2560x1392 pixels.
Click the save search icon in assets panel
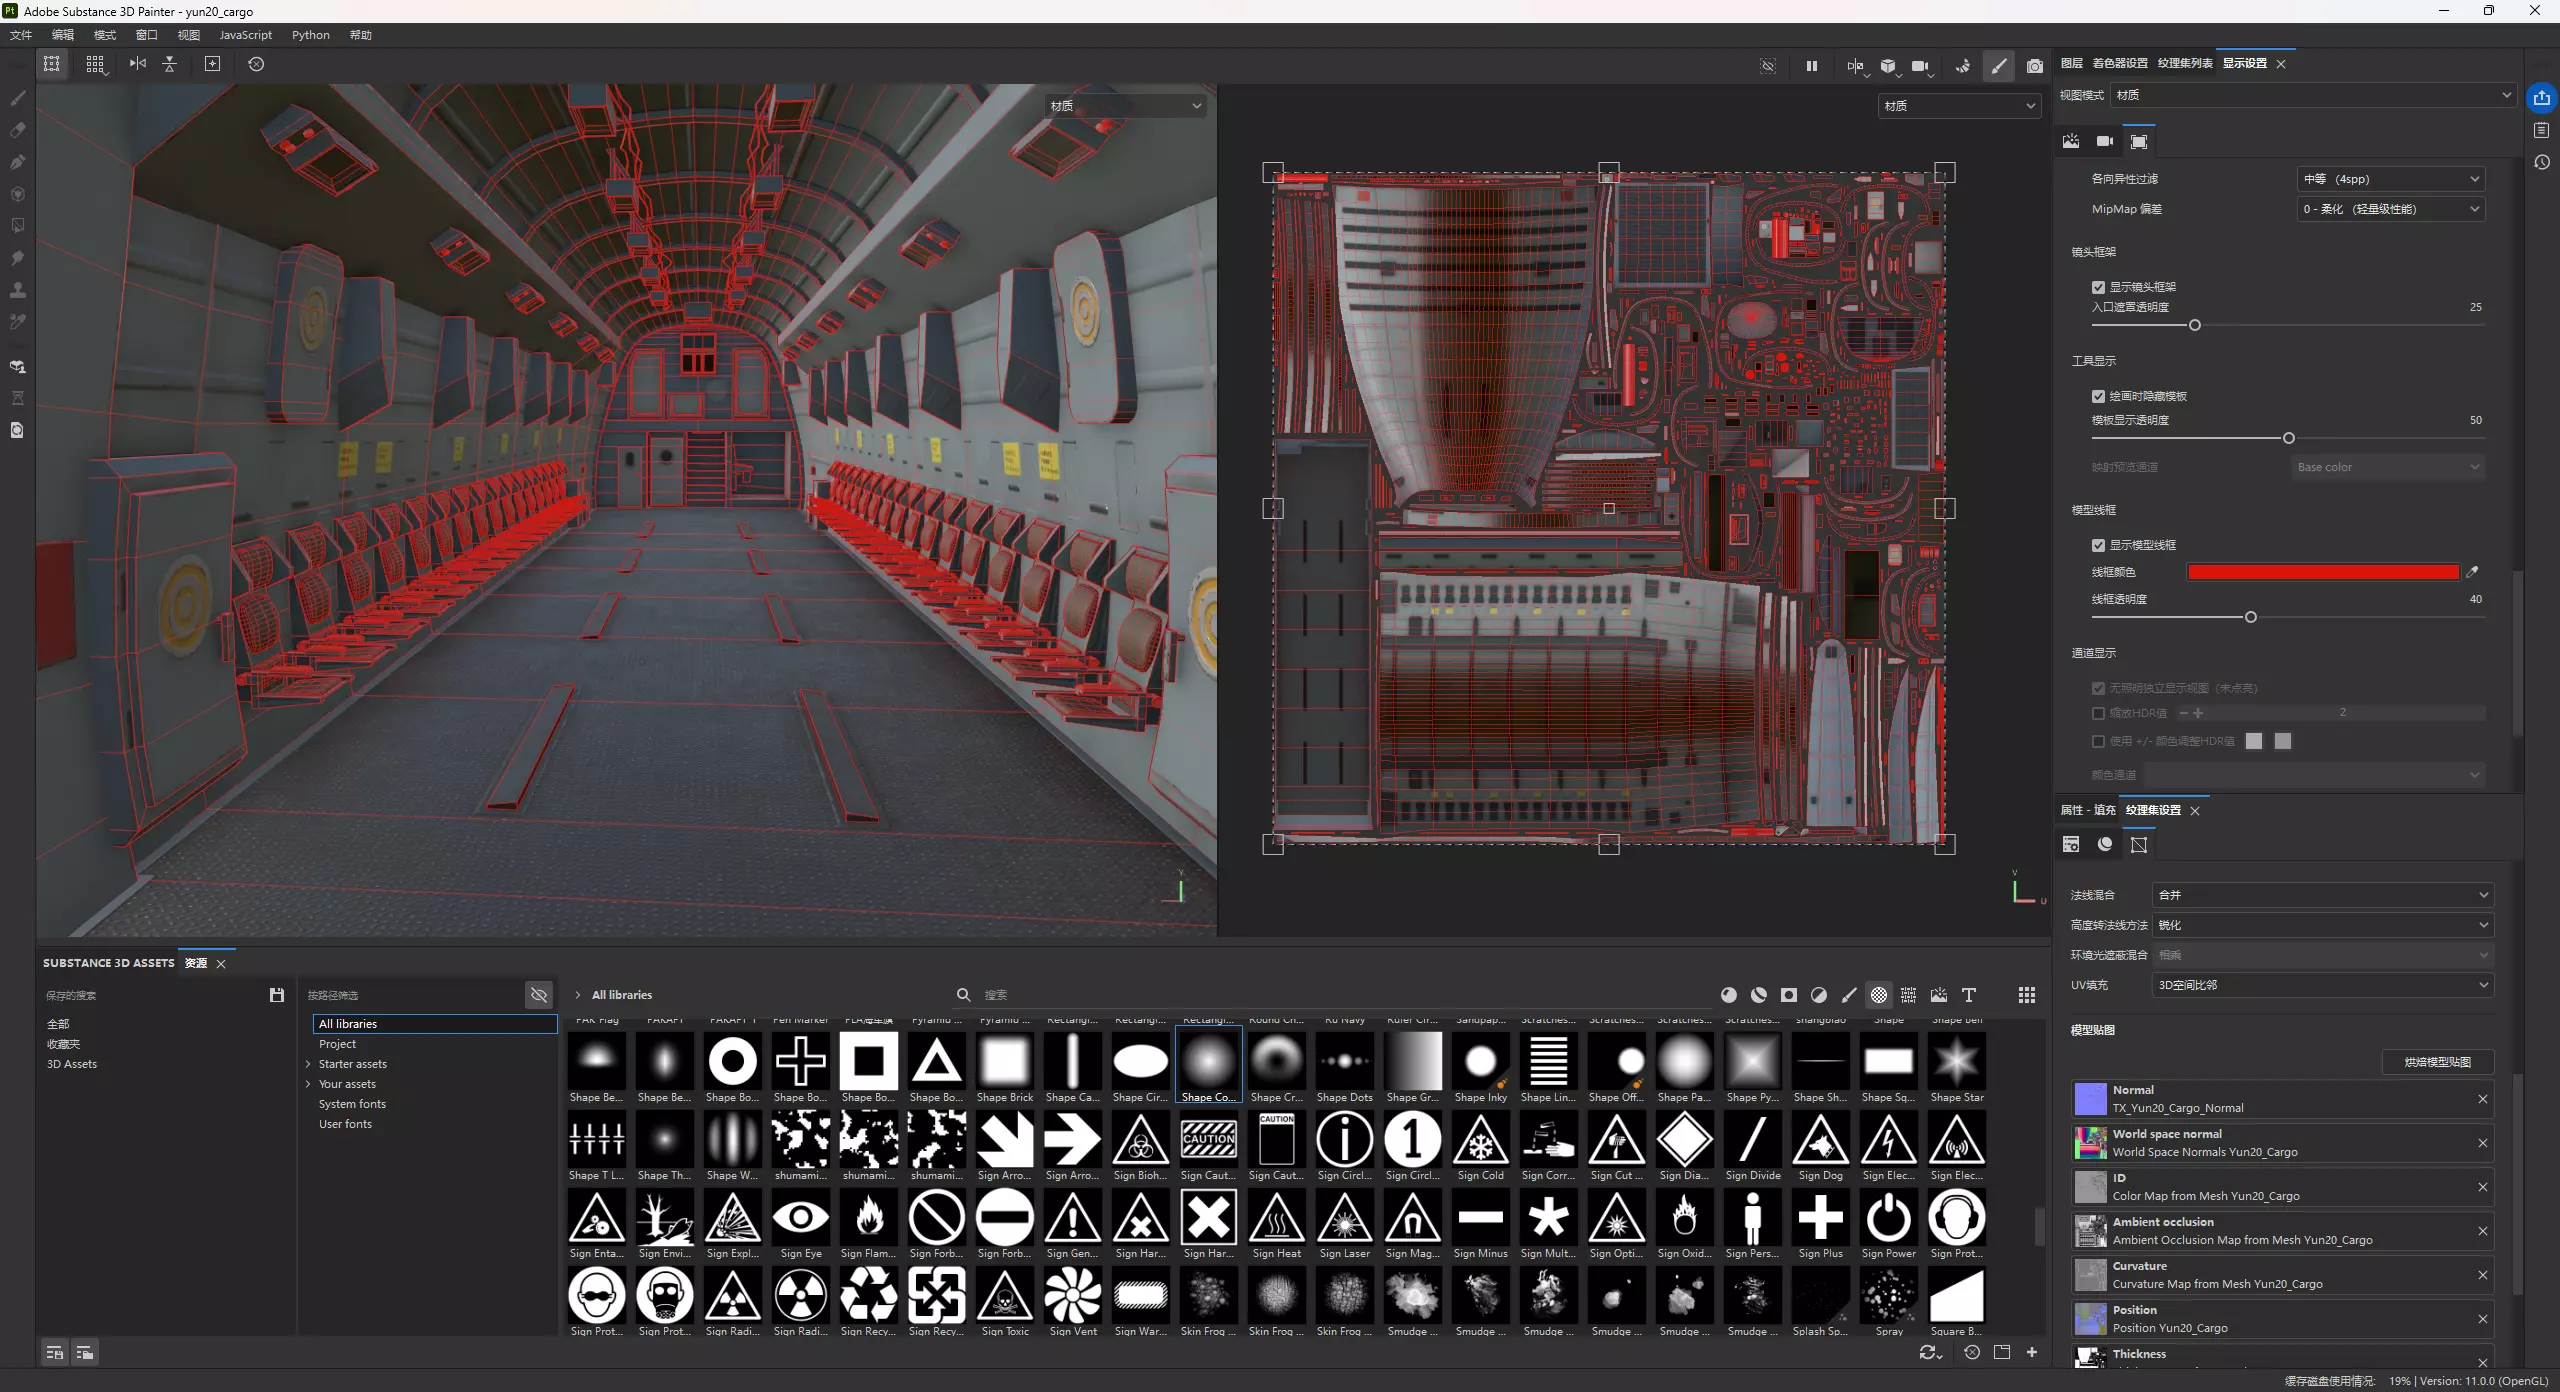(277, 995)
